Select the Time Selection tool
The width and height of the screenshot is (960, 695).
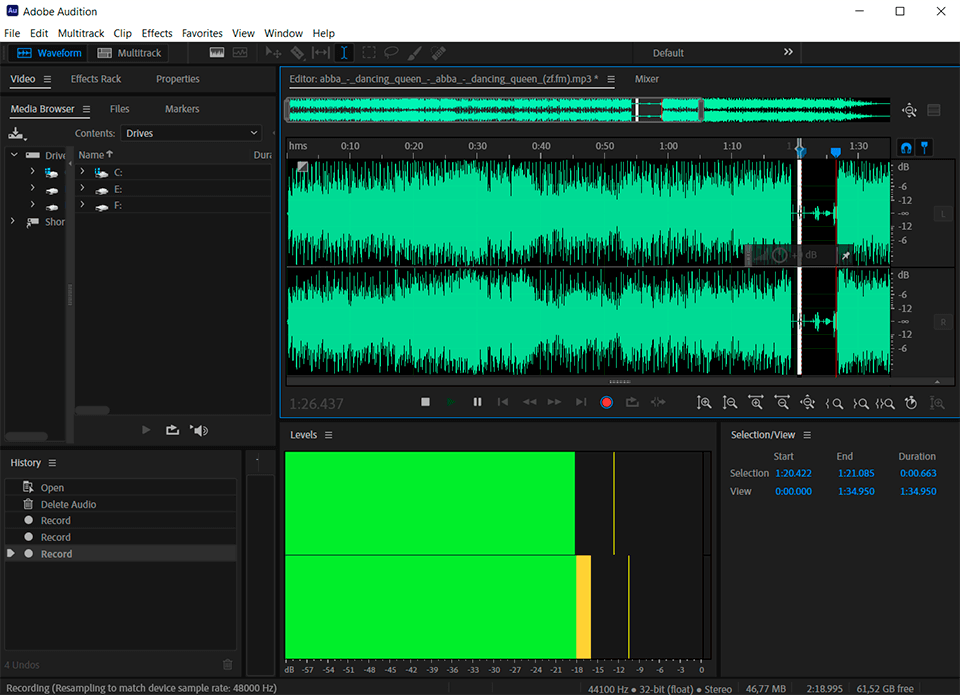343,53
